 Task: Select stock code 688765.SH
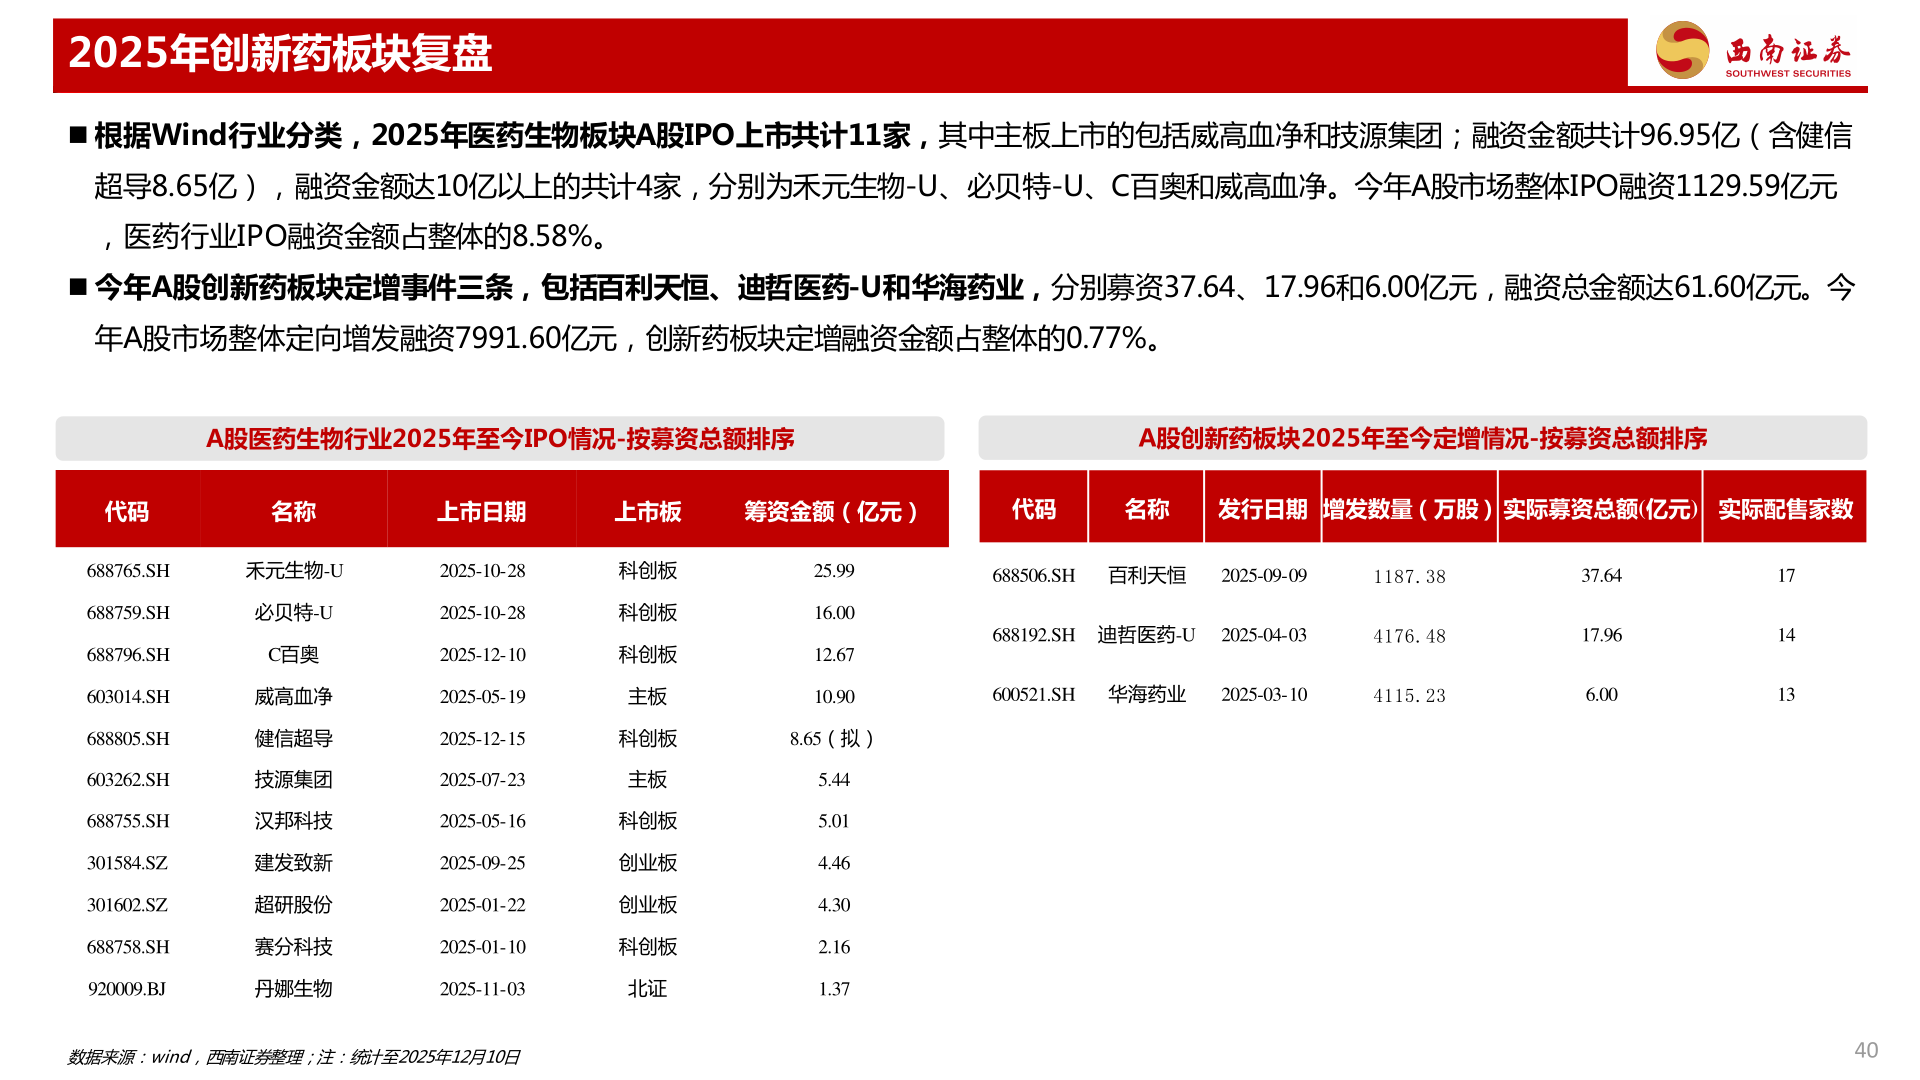click(x=128, y=571)
